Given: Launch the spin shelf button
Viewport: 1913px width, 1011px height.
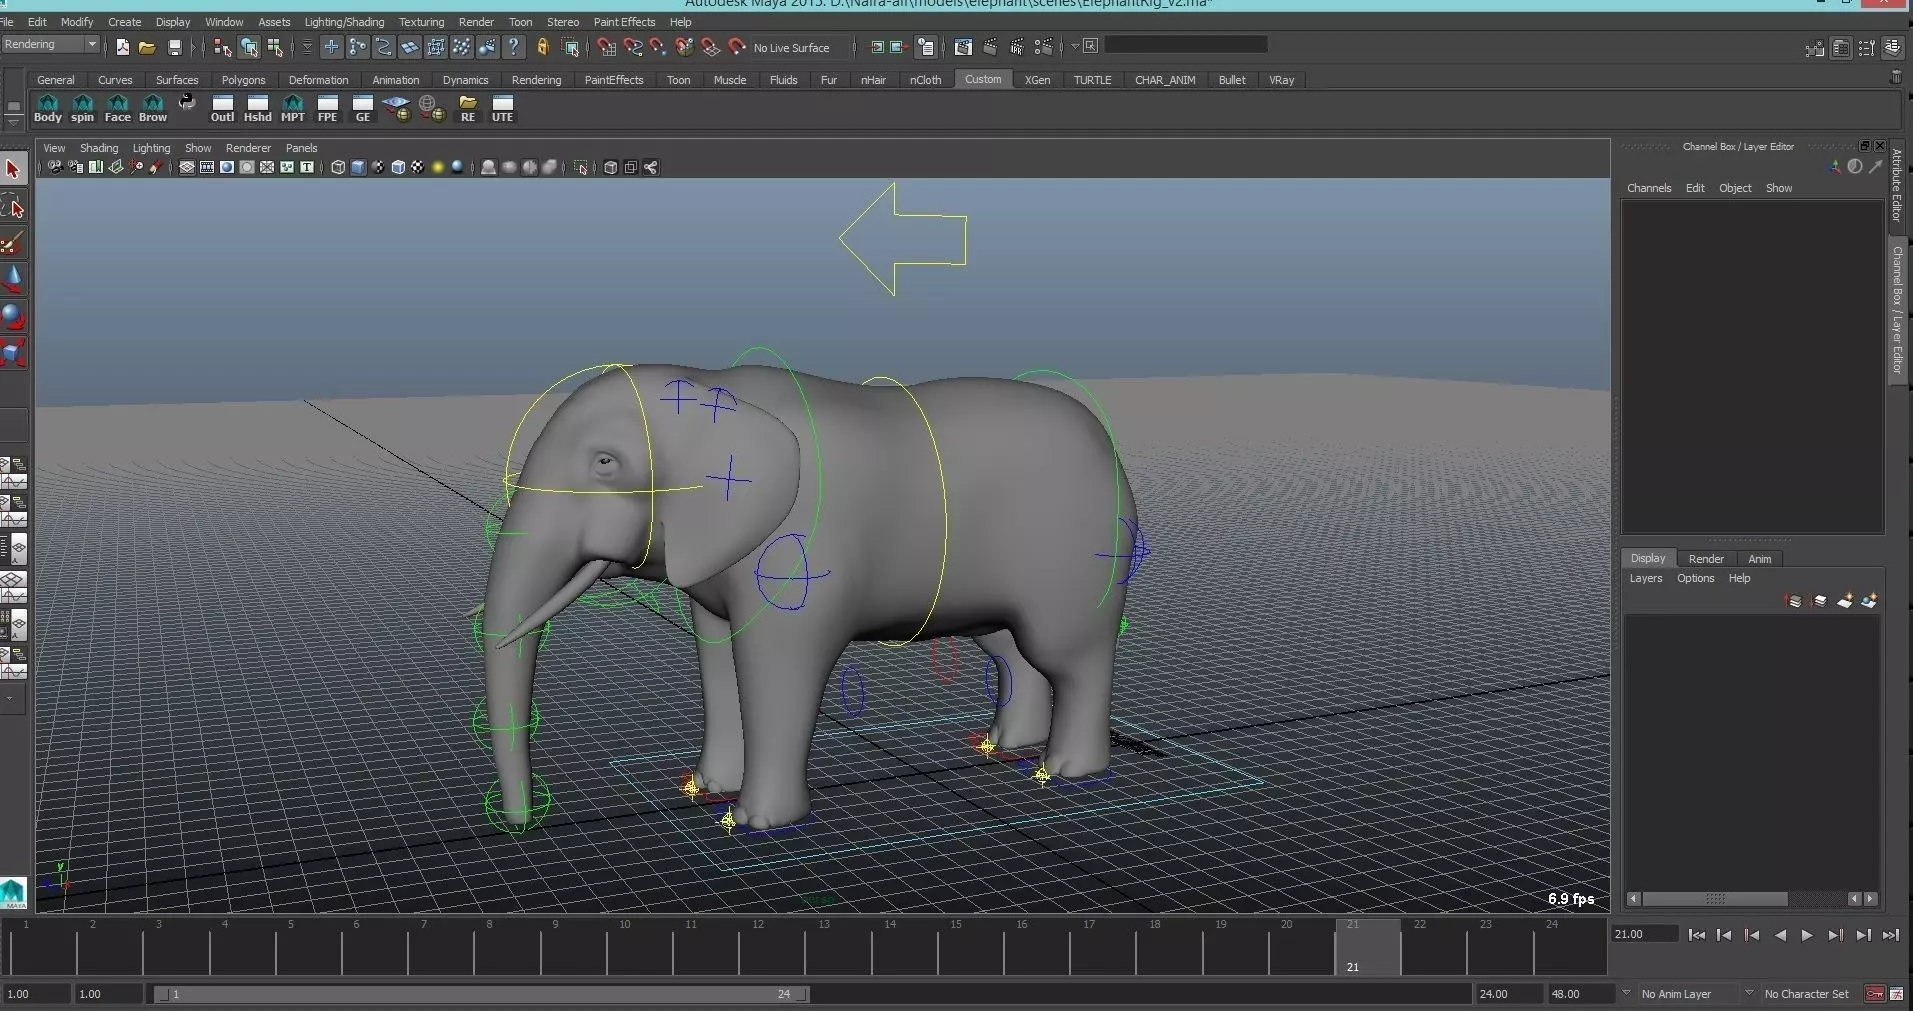Looking at the screenshot, I should click(83, 109).
